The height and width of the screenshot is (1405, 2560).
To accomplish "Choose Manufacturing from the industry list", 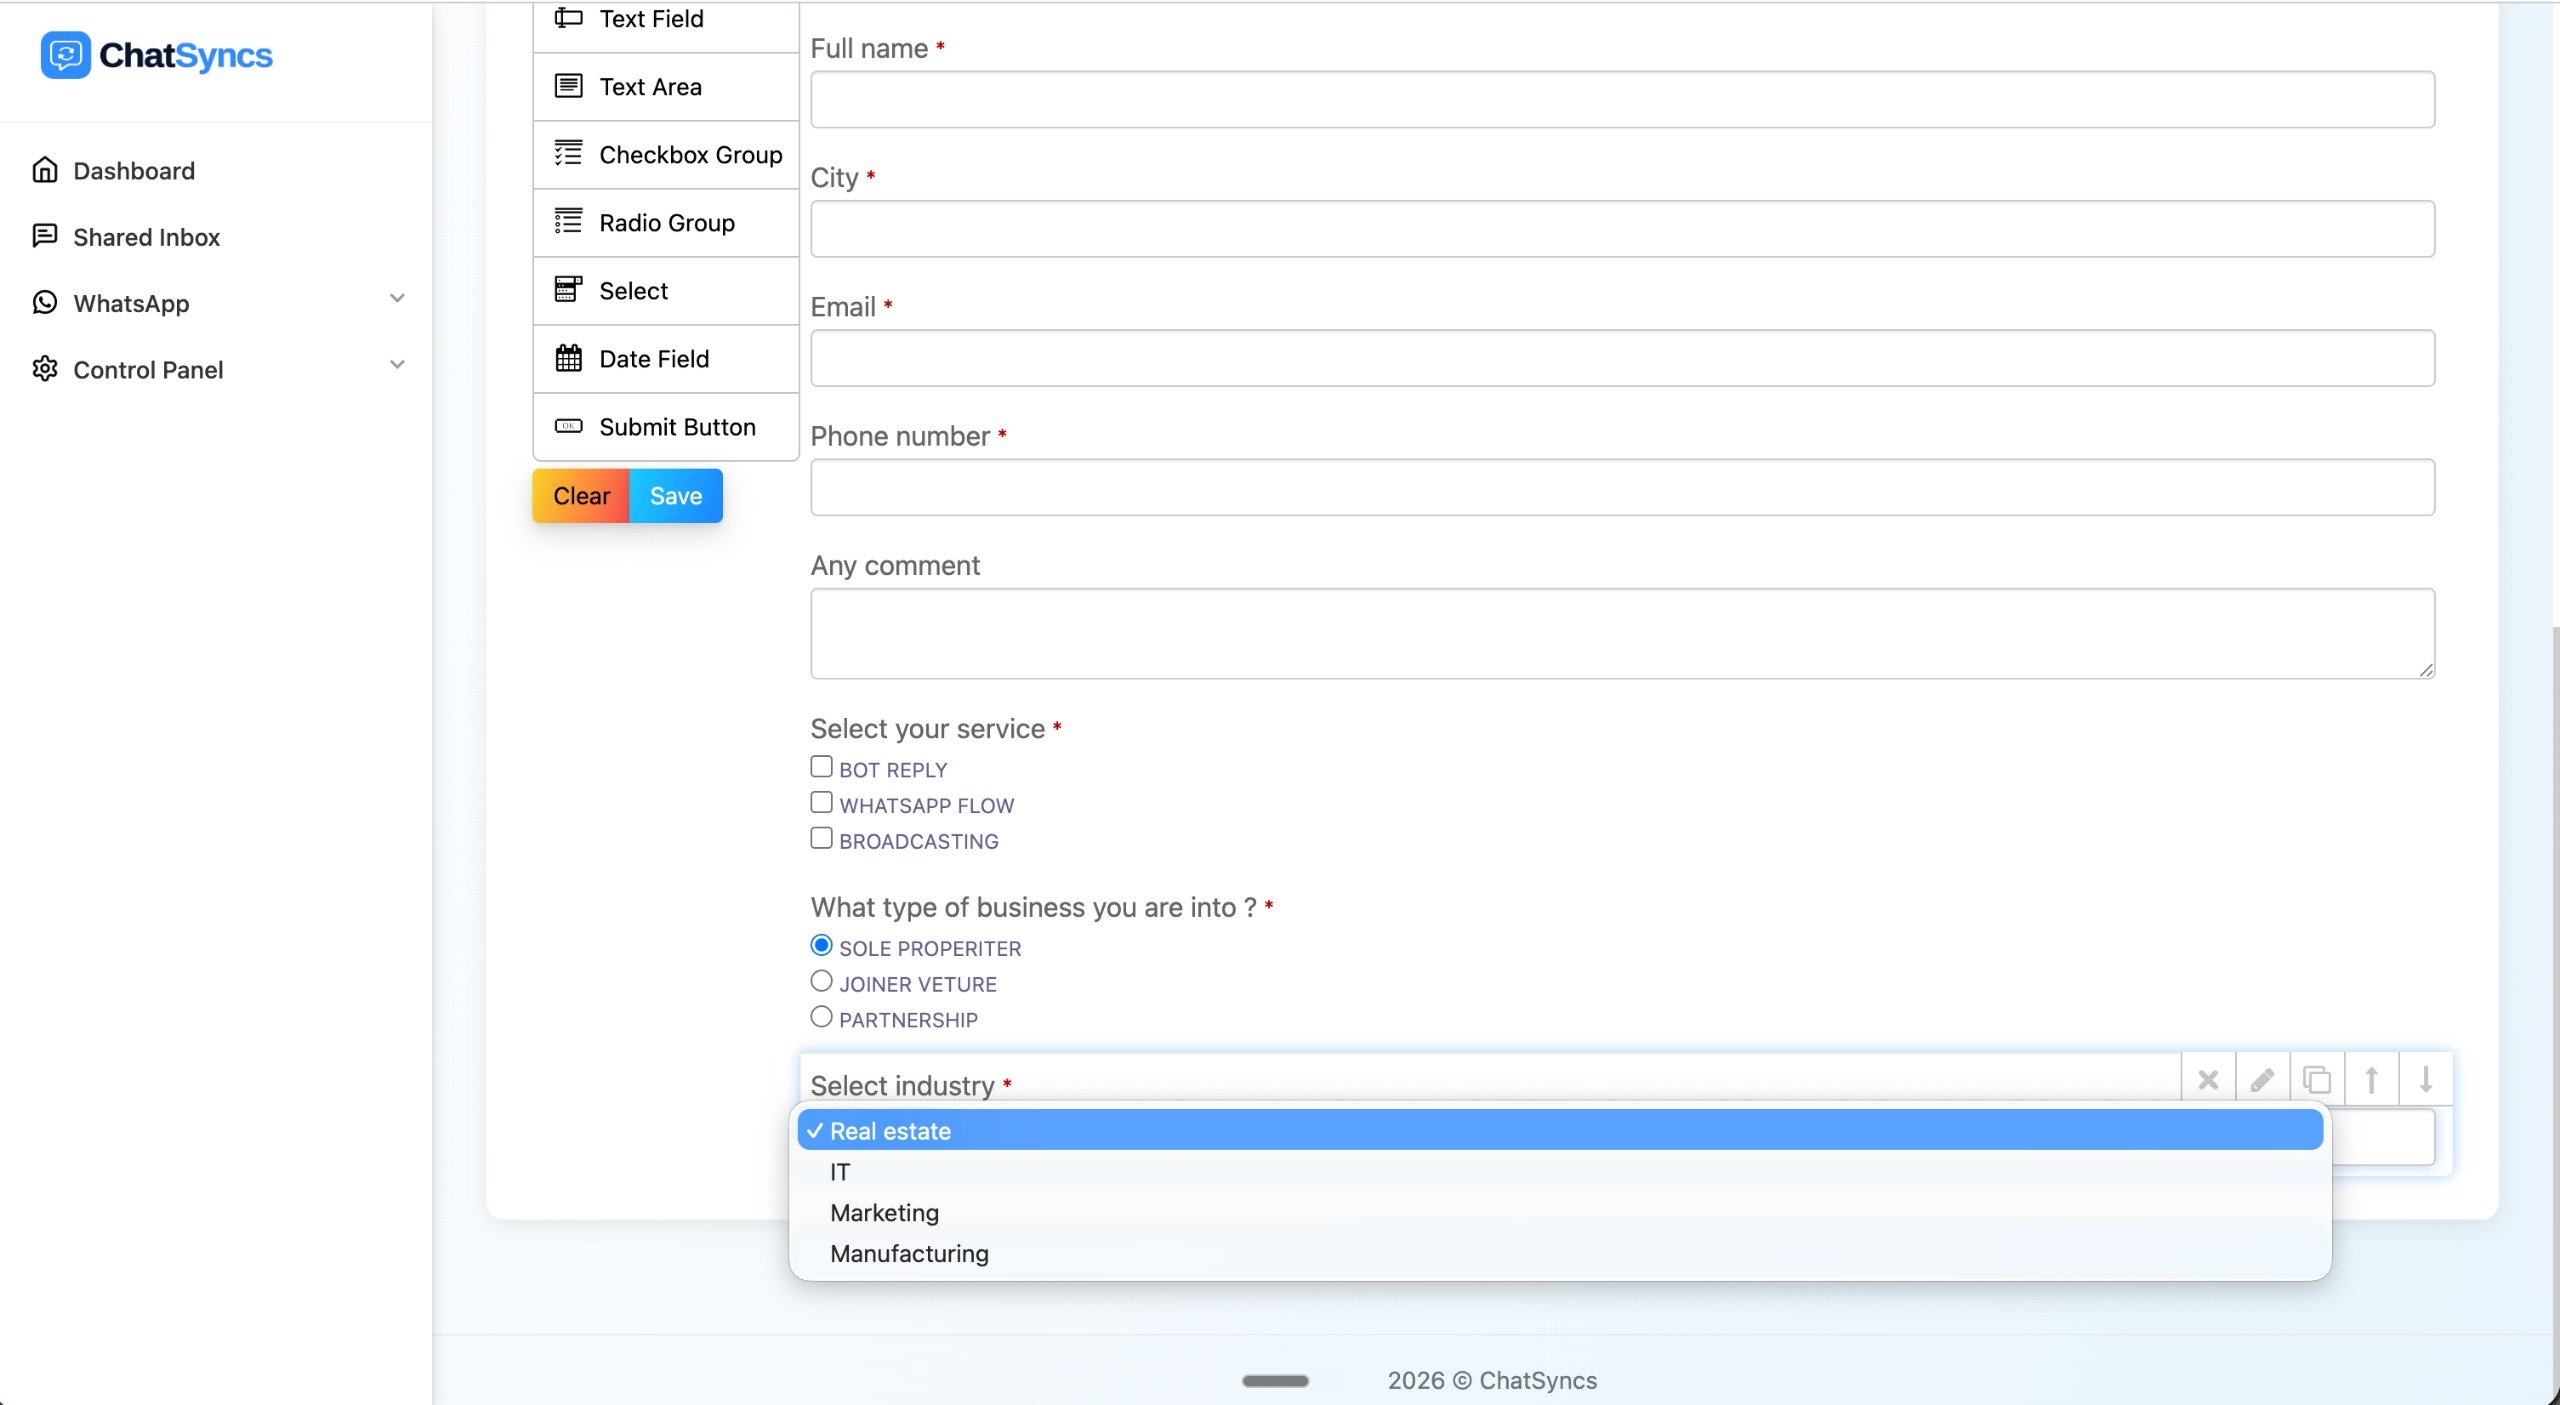I will tap(1560, 1254).
